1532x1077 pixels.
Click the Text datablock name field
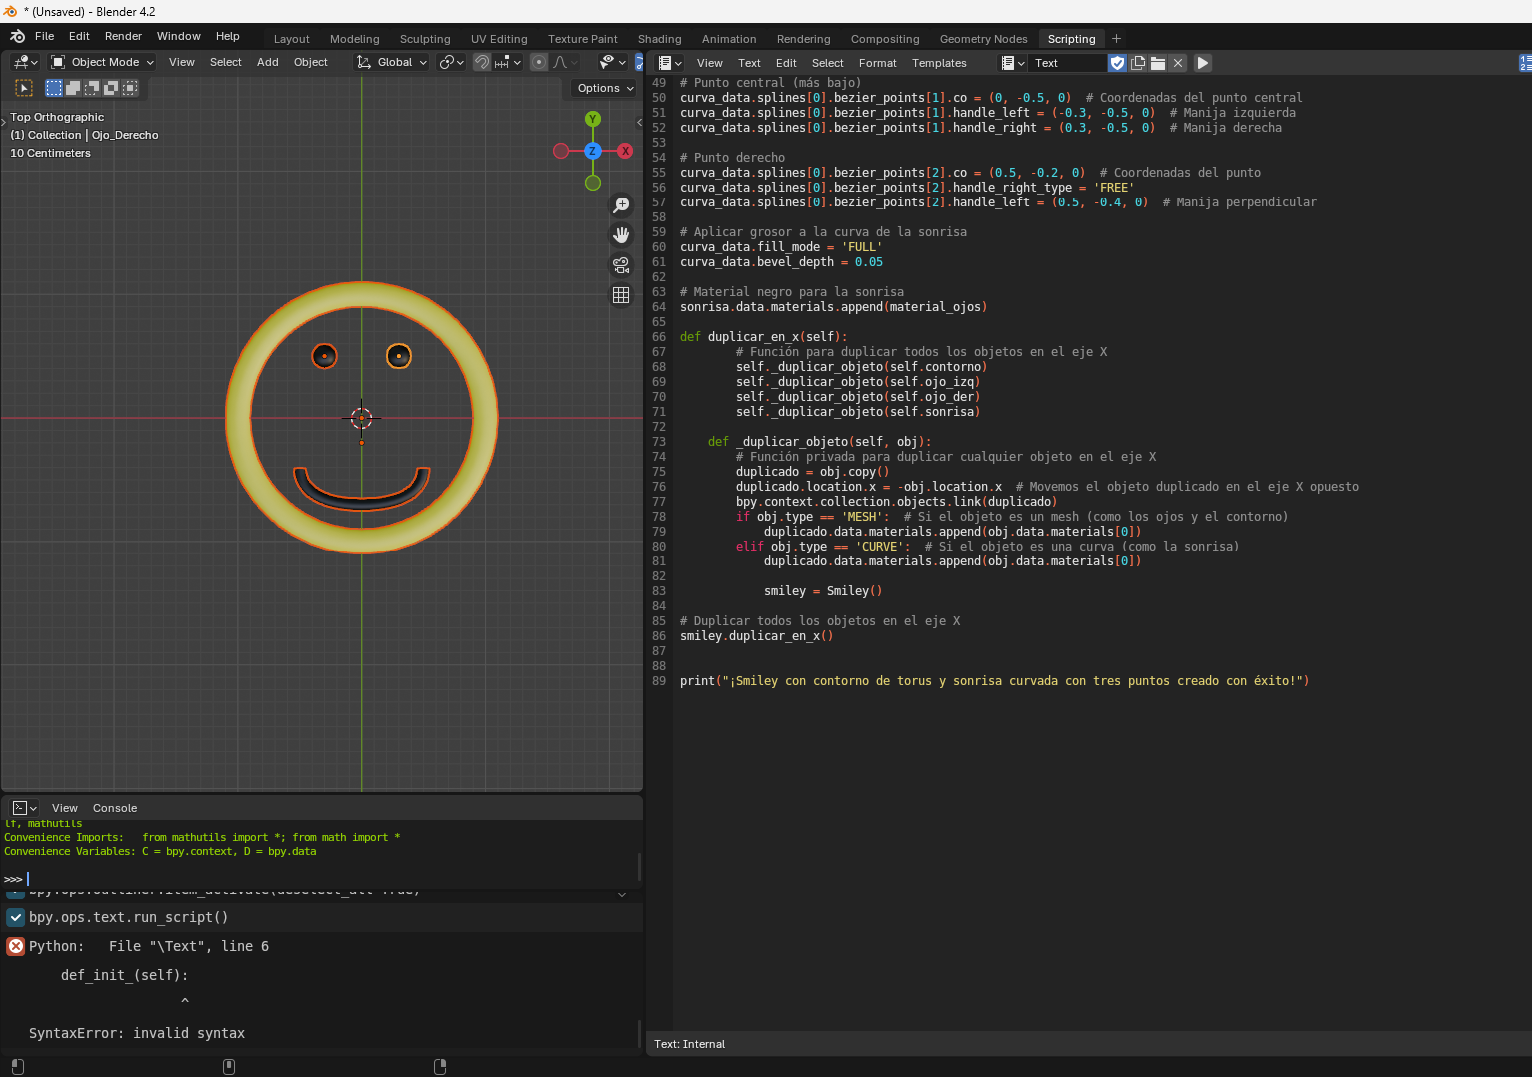click(x=1067, y=63)
